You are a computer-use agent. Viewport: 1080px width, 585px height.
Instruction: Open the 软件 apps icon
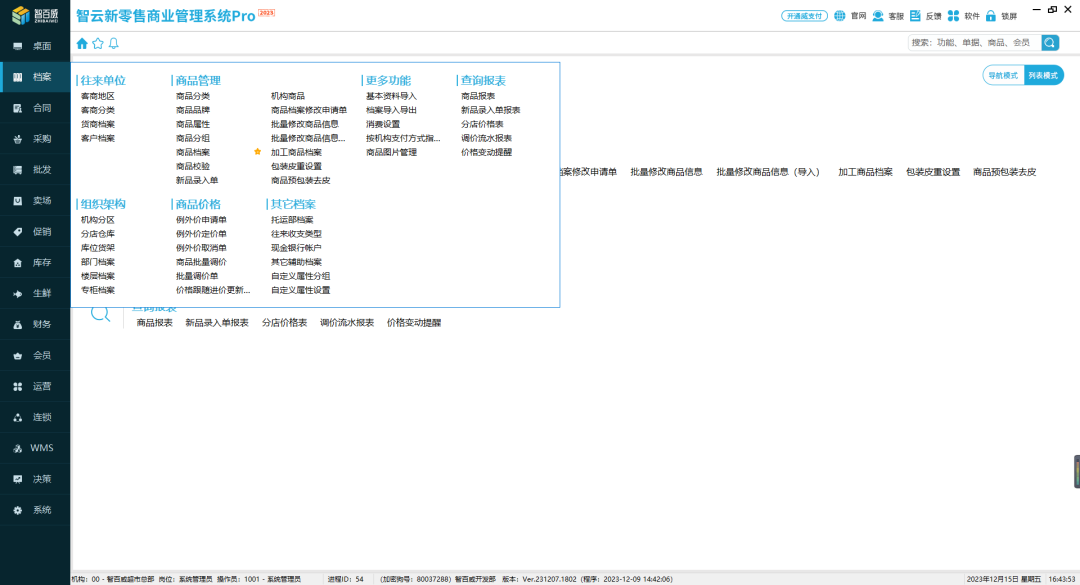click(954, 16)
